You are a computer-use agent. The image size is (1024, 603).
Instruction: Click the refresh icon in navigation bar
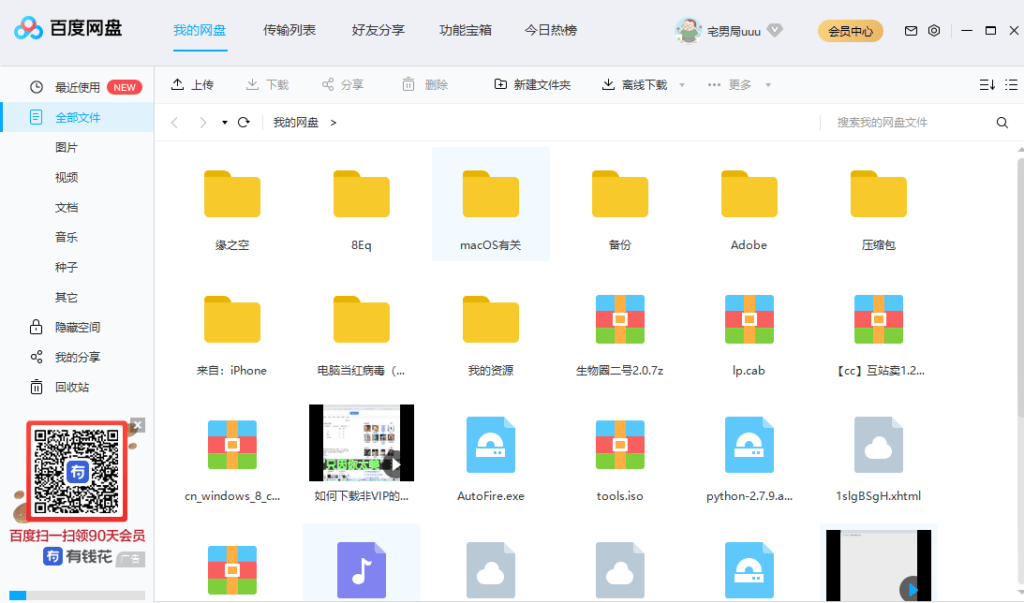tap(244, 122)
